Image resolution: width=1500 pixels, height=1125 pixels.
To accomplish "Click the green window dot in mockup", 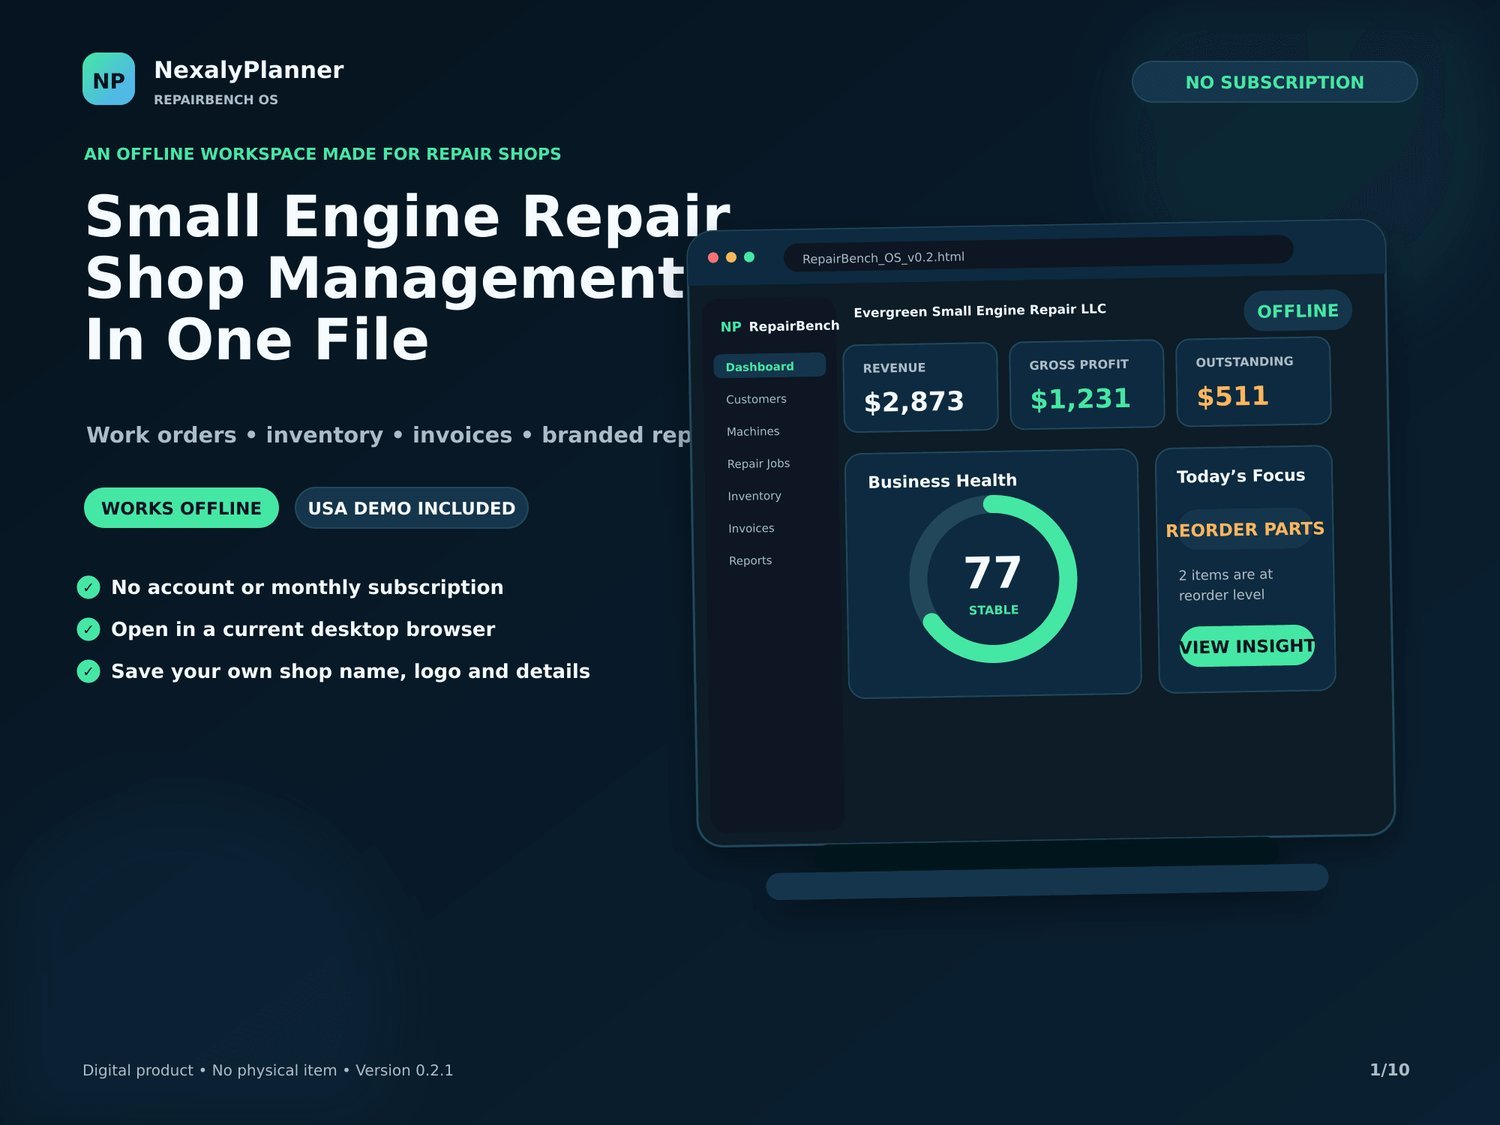I will (x=749, y=257).
